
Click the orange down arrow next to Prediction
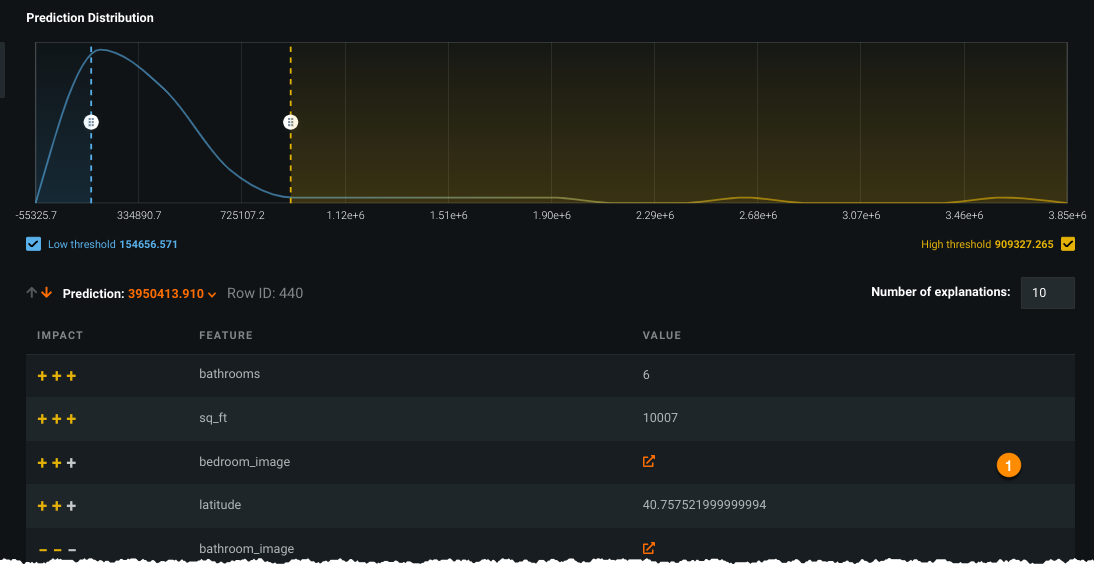[x=46, y=293]
